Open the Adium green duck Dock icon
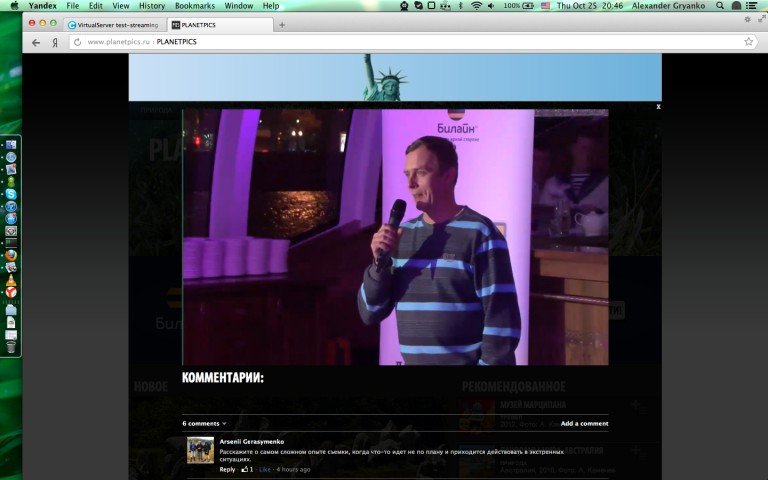 (11, 182)
